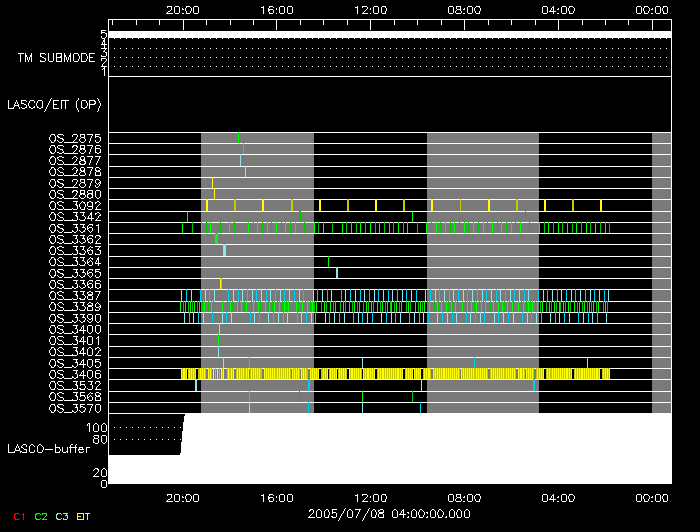The width and height of the screenshot is (700, 532).
Task: Click the cyan C3 legend entry
Action: point(63,516)
